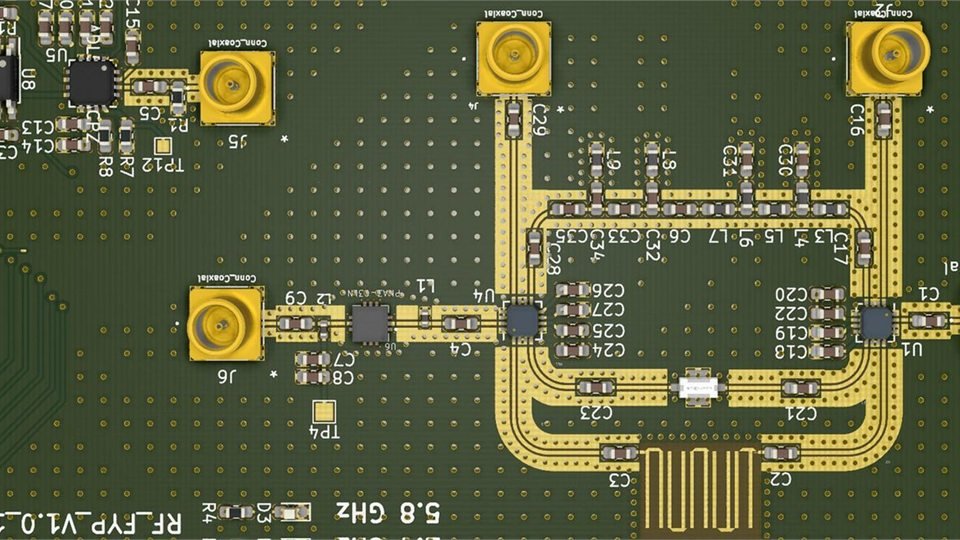Screen dimensions: 960x540
Task: Select capacitor C17 on the right vertical trace
Action: tap(864, 247)
